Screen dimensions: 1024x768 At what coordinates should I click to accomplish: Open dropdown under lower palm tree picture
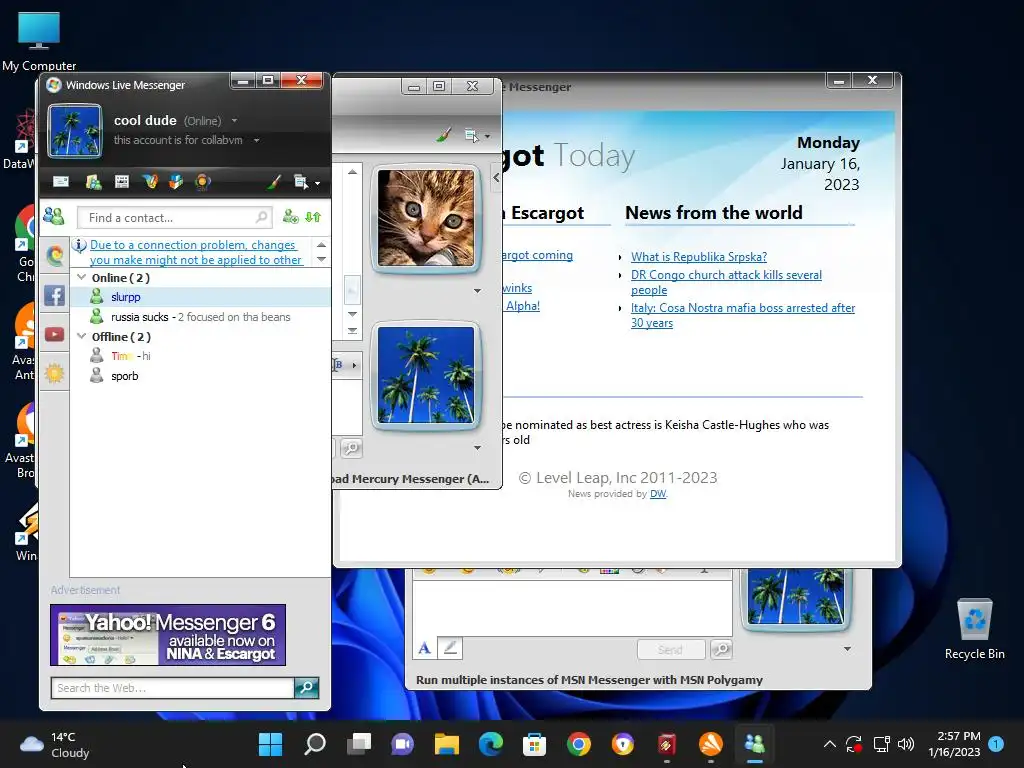(x=847, y=649)
